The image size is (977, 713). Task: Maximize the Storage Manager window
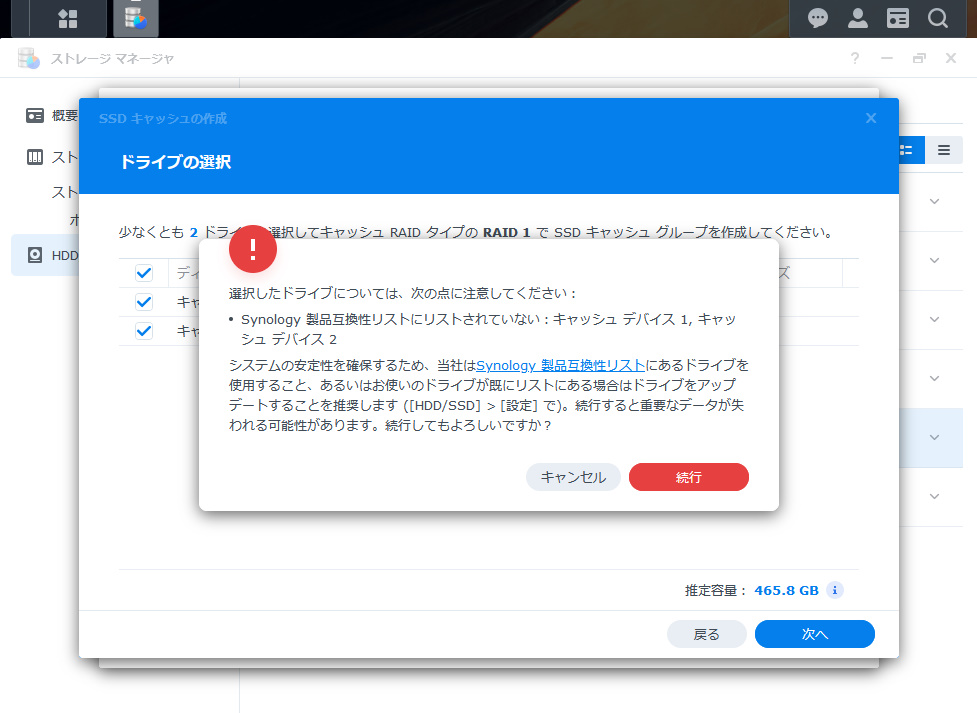click(x=919, y=59)
